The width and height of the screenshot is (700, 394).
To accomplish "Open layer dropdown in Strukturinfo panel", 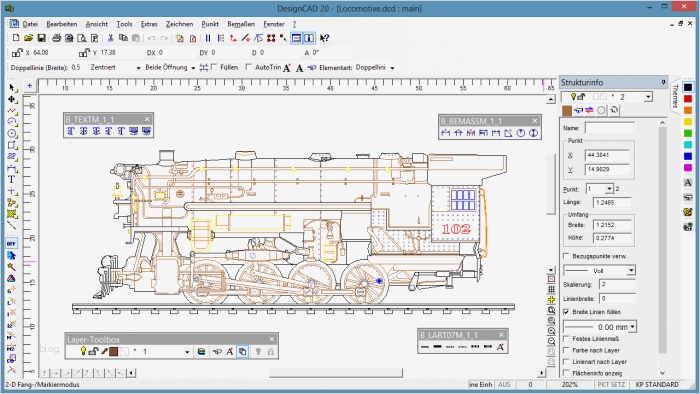I will 648,97.
